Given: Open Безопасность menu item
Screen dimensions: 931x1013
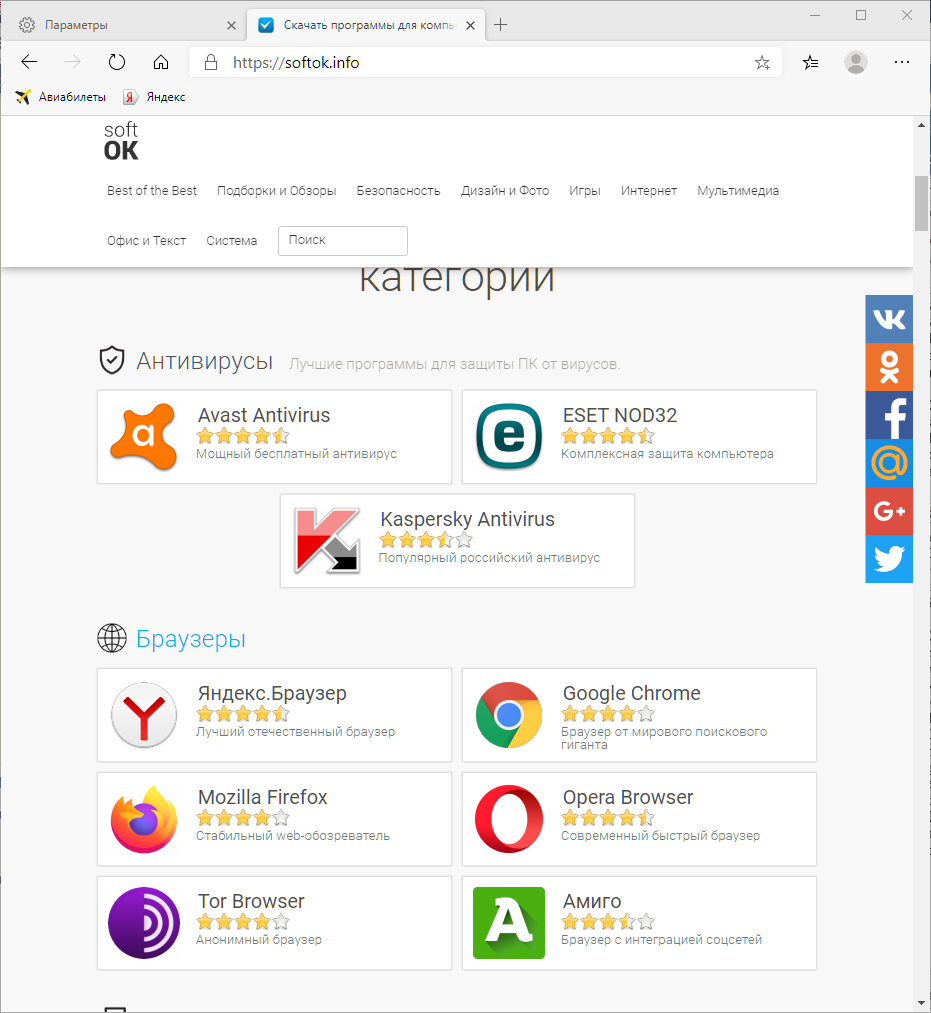Looking at the screenshot, I should click(399, 191).
